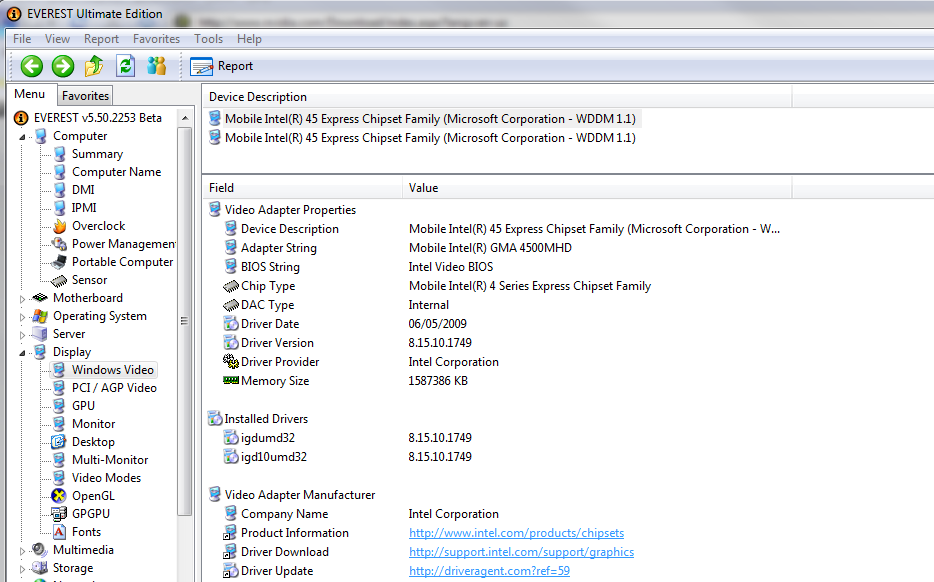Viewport: 934px width, 582px height.
Task: Click the Refresh toolbar icon
Action: click(126, 66)
